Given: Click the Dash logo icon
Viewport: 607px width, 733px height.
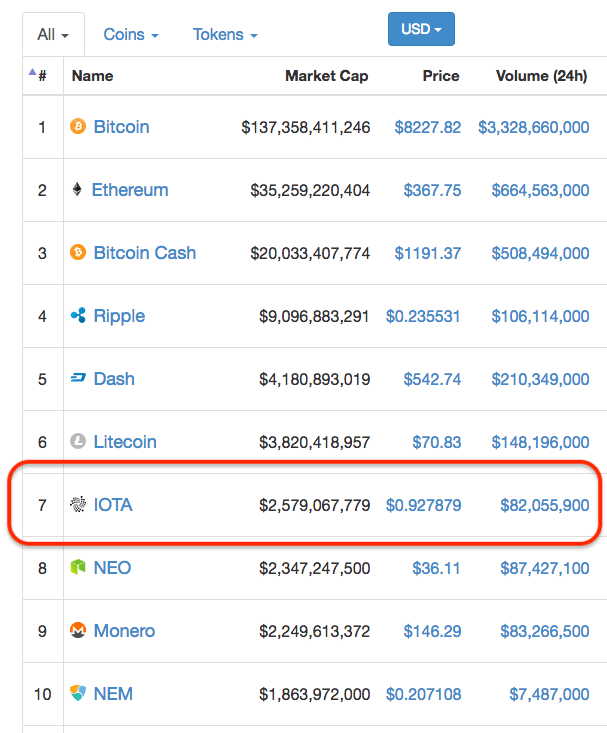Looking at the screenshot, I should click(78, 379).
